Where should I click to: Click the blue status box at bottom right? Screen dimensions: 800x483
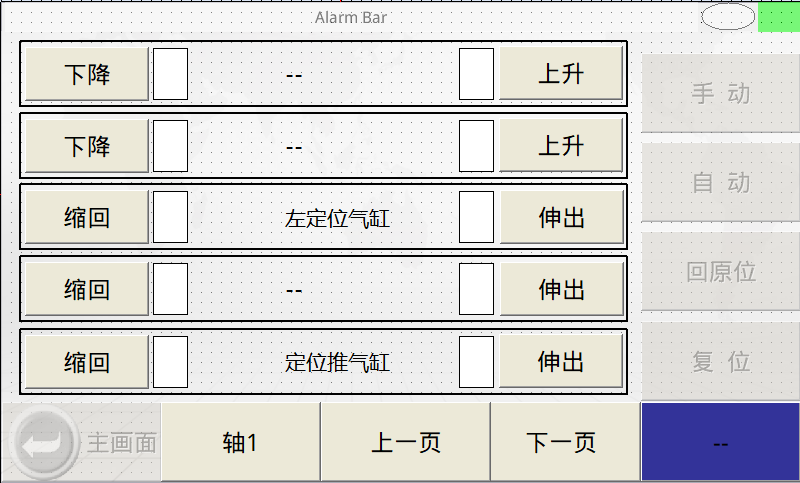(720, 442)
